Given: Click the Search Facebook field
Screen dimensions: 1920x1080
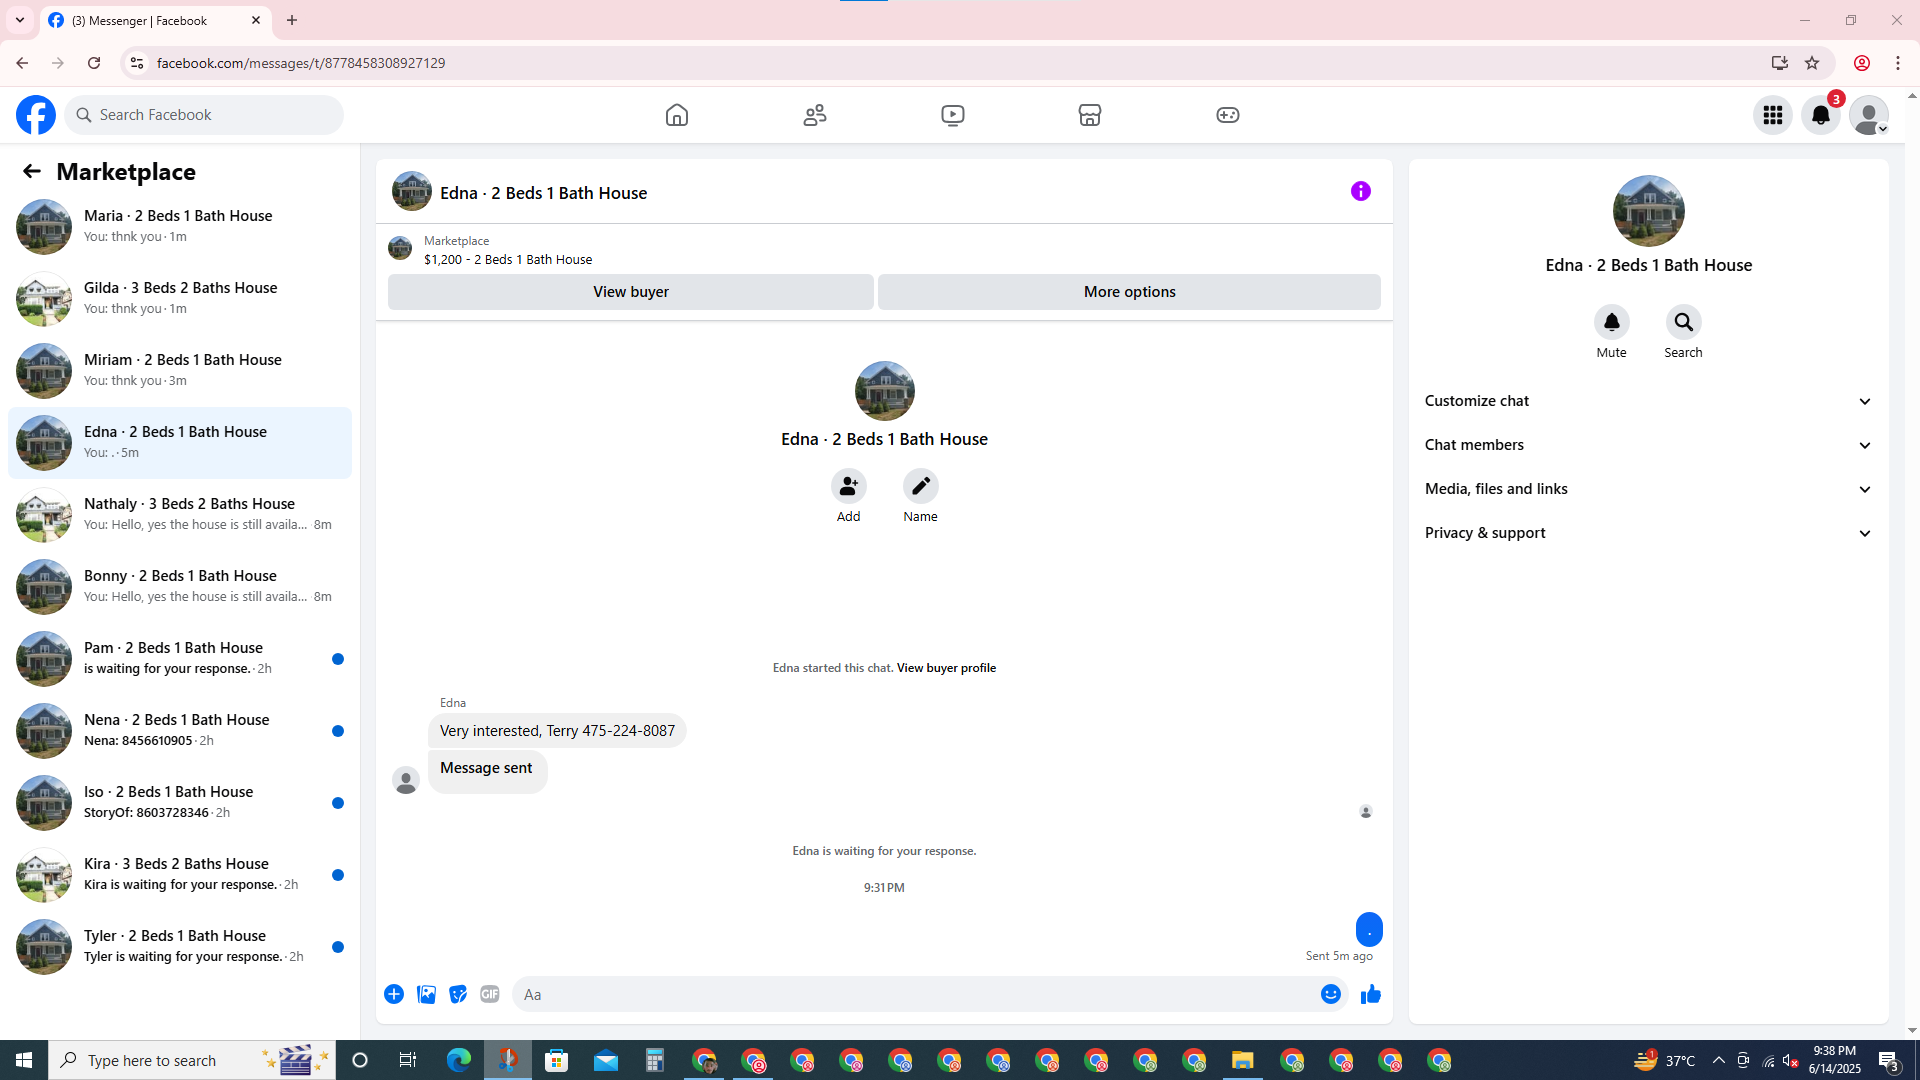Looking at the screenshot, I should [204, 115].
